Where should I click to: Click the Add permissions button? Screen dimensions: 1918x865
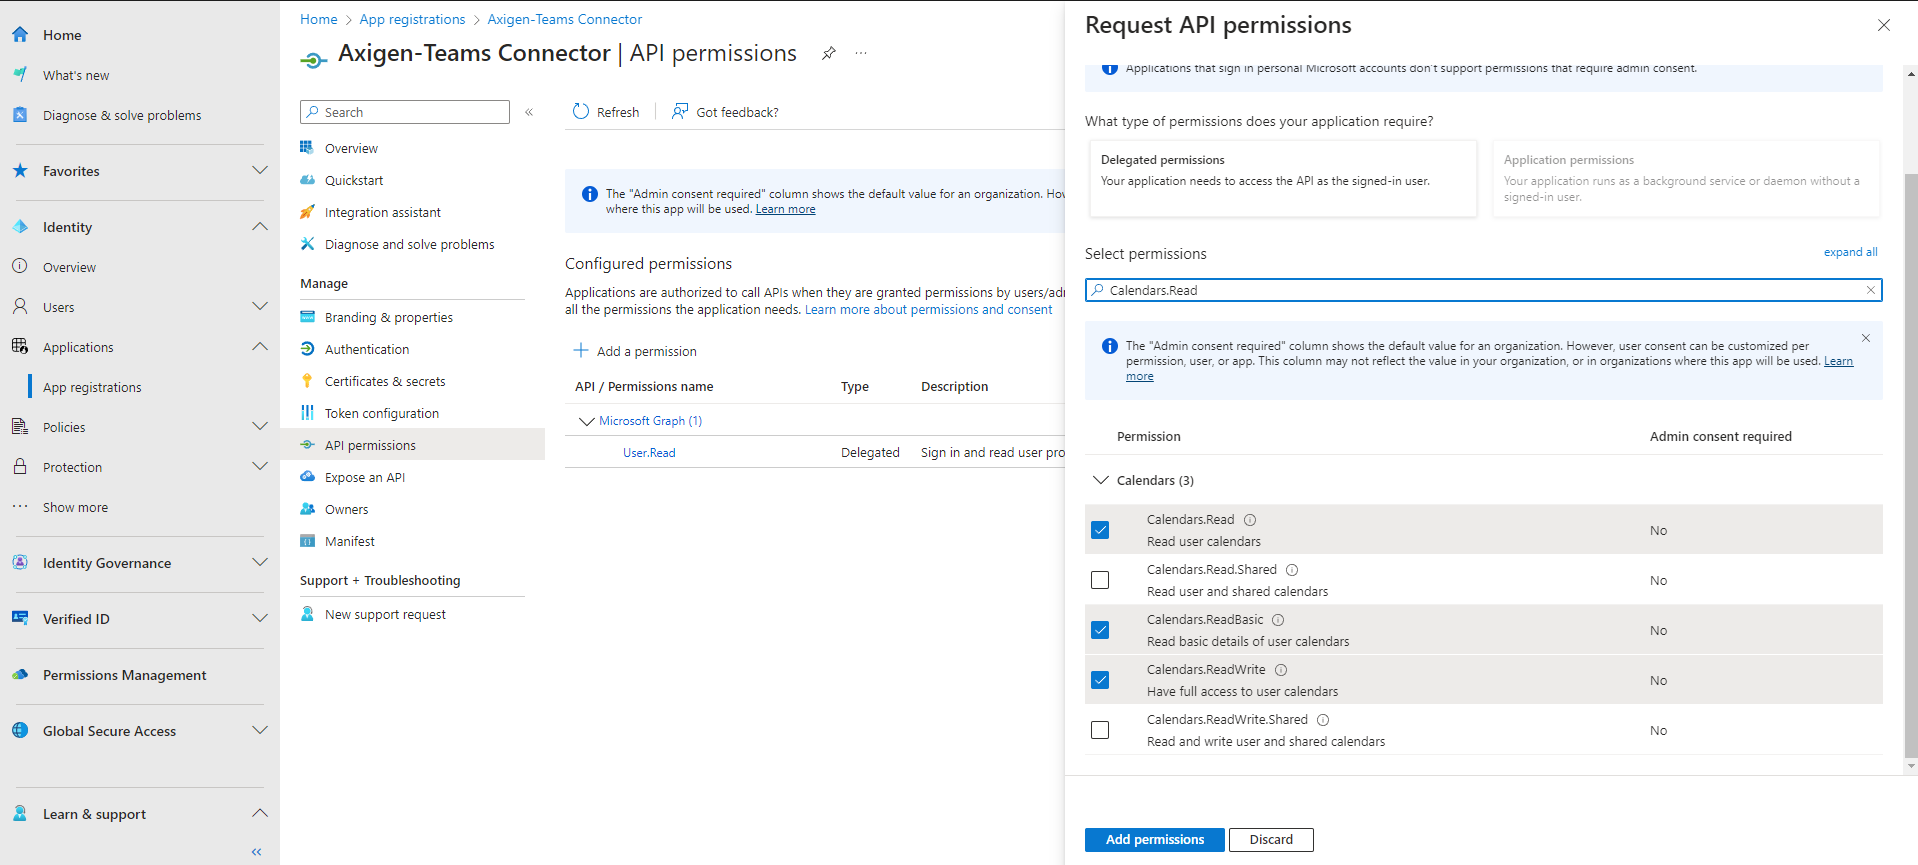[1154, 840]
